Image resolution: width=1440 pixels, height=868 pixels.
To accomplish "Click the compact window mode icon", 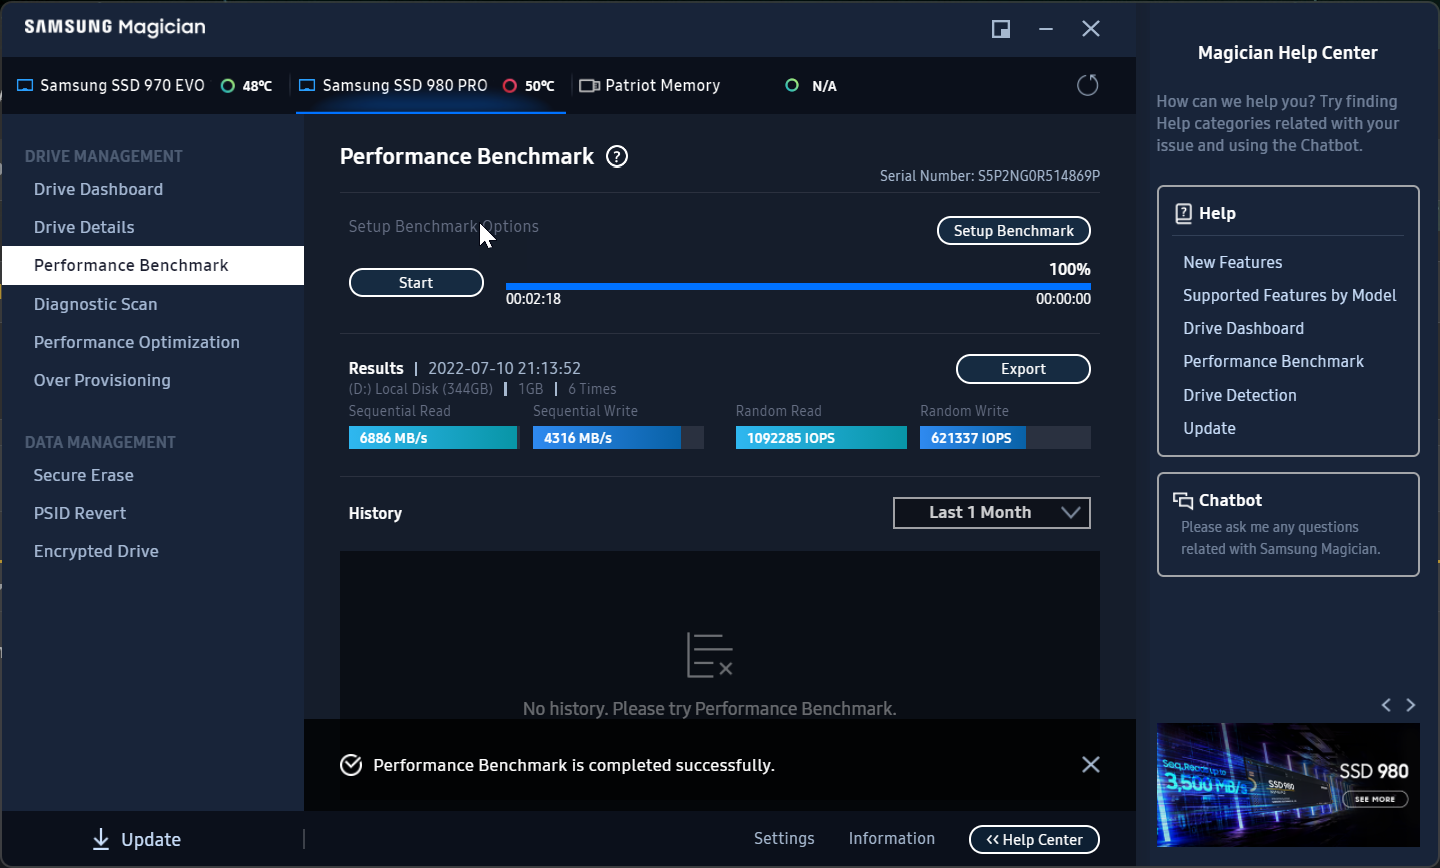I will coord(1000,29).
